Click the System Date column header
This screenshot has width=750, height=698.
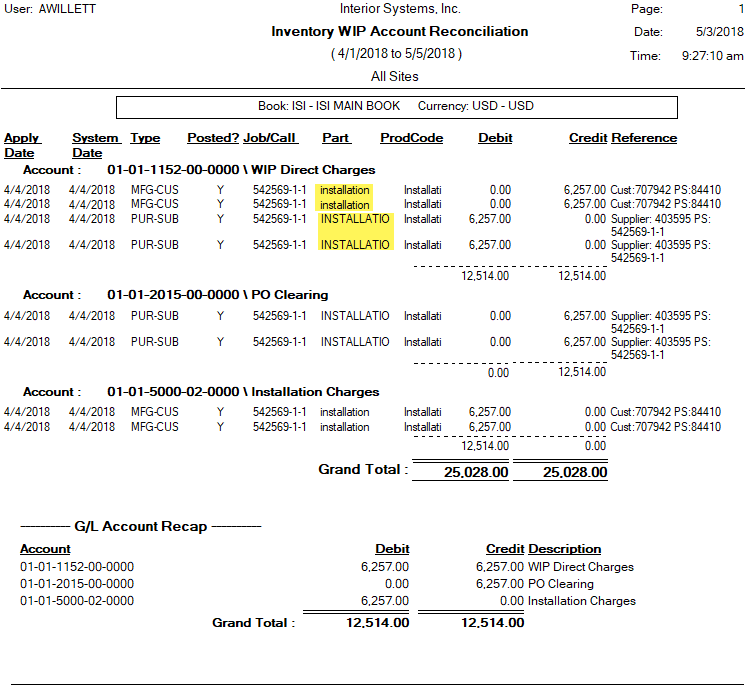(96, 145)
